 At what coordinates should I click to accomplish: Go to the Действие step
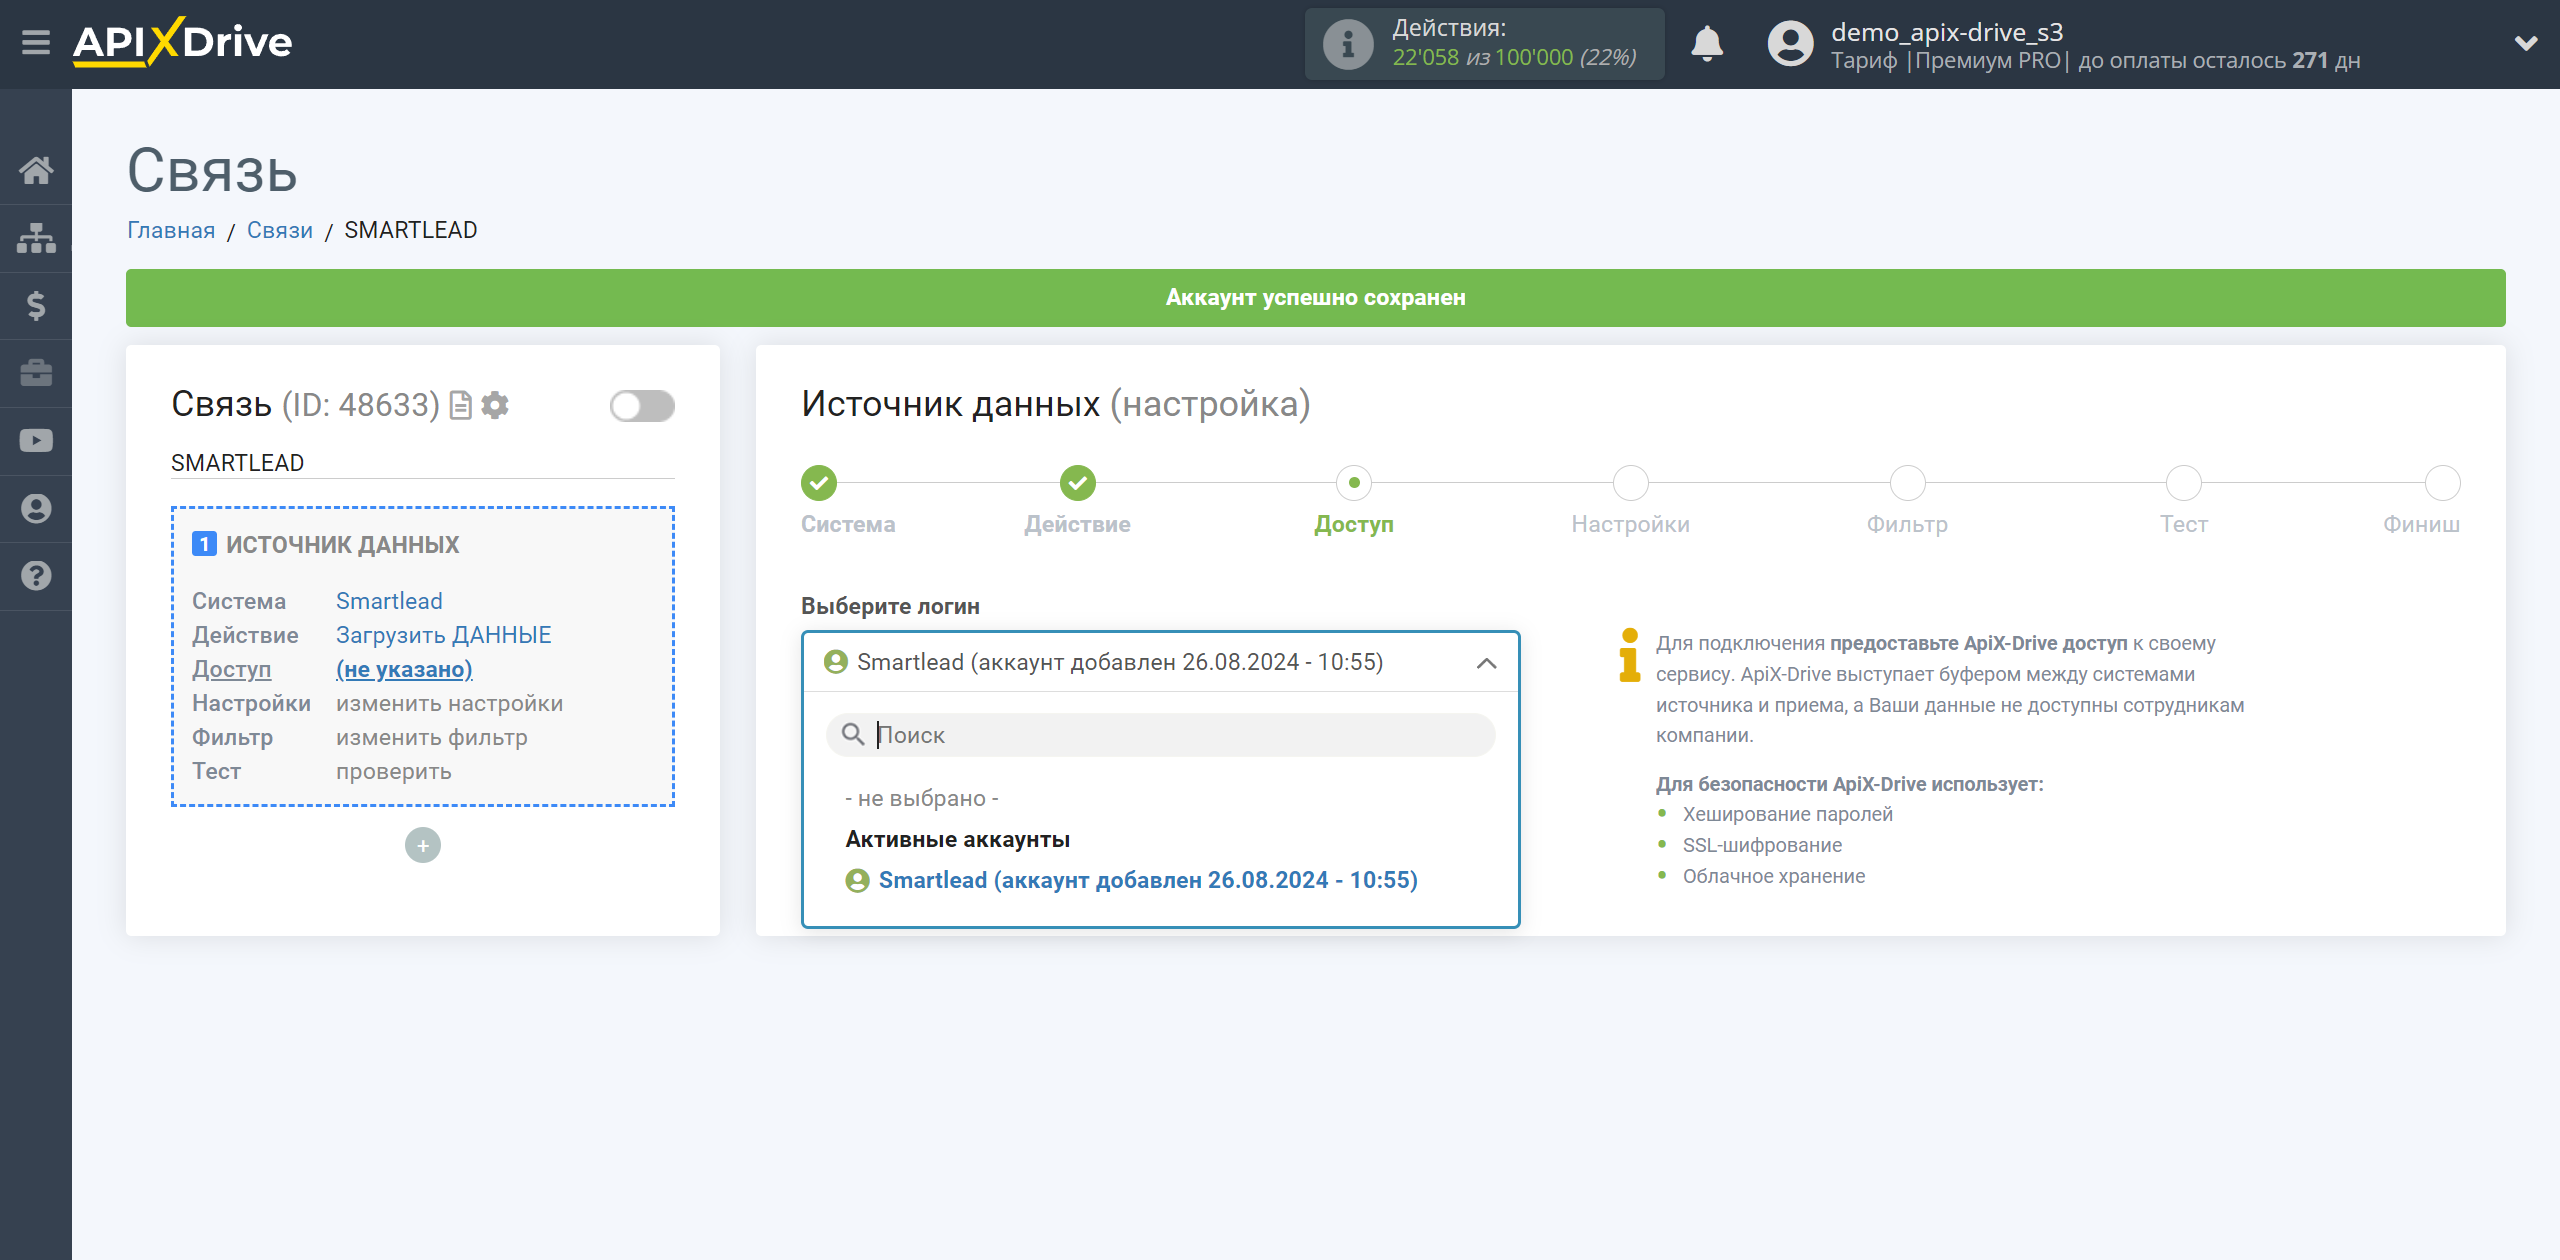click(x=1078, y=483)
